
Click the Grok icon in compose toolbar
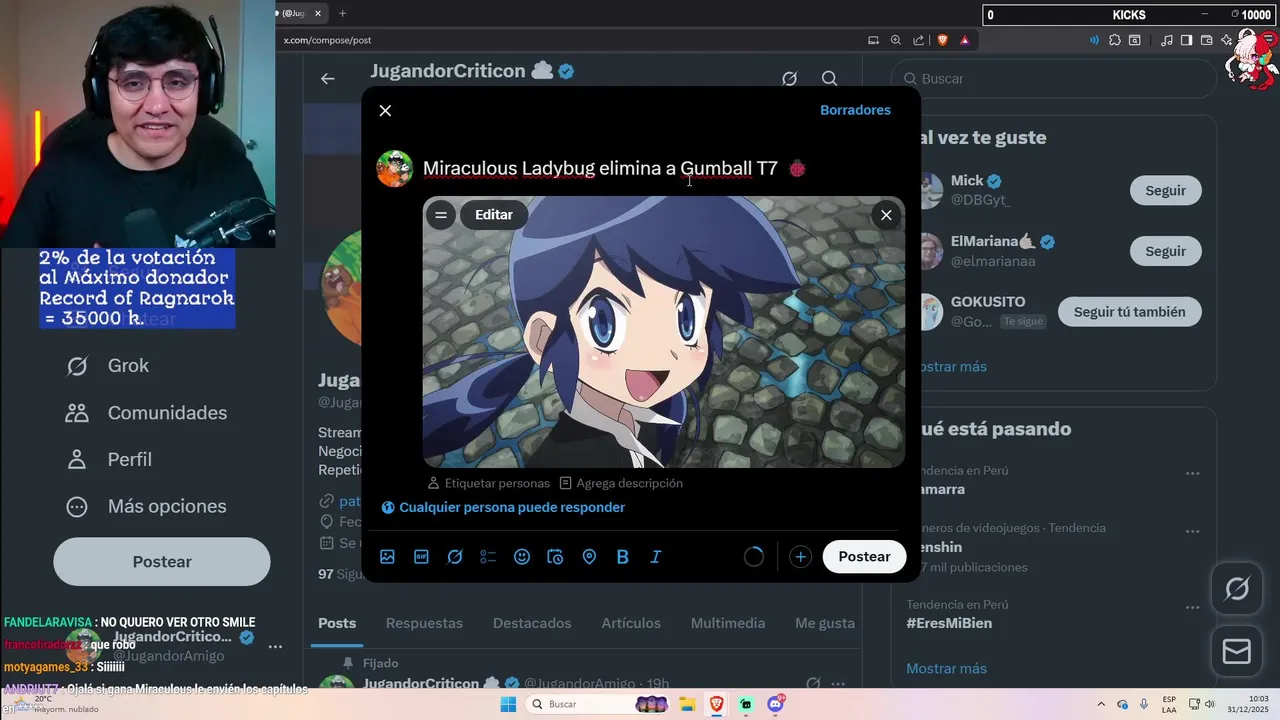pos(455,557)
